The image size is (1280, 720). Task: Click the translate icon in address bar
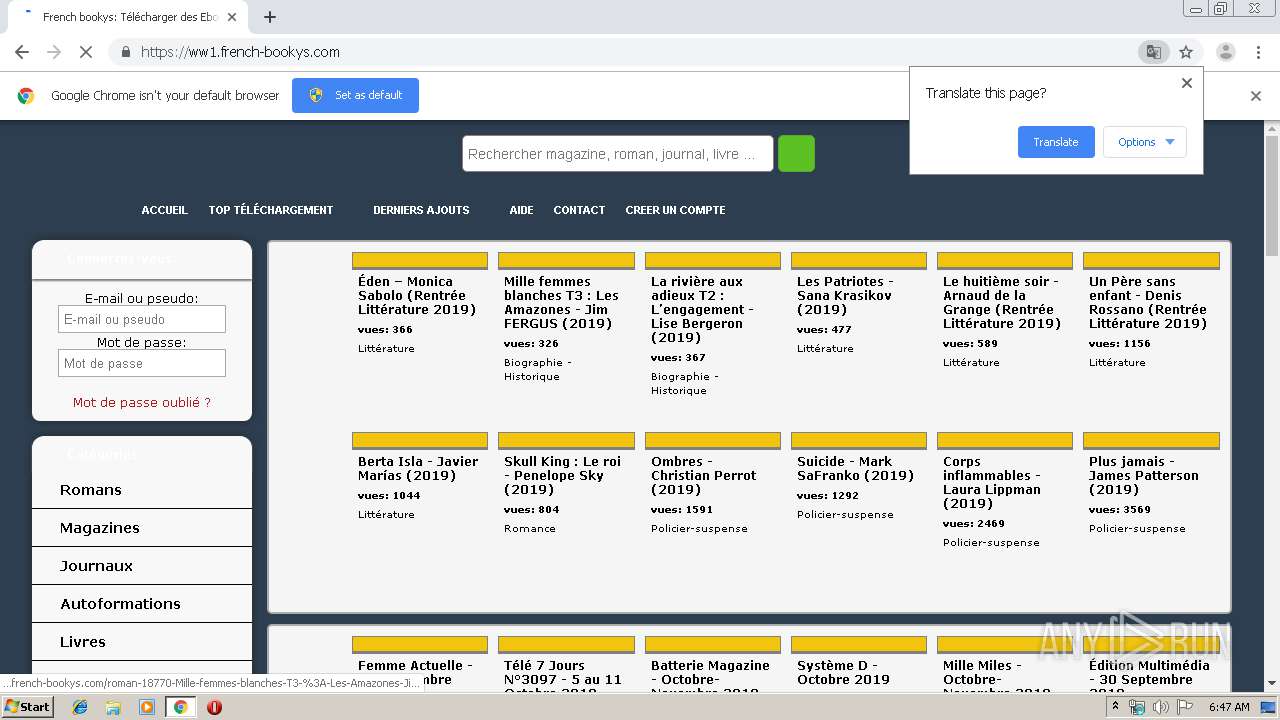coord(1153,52)
